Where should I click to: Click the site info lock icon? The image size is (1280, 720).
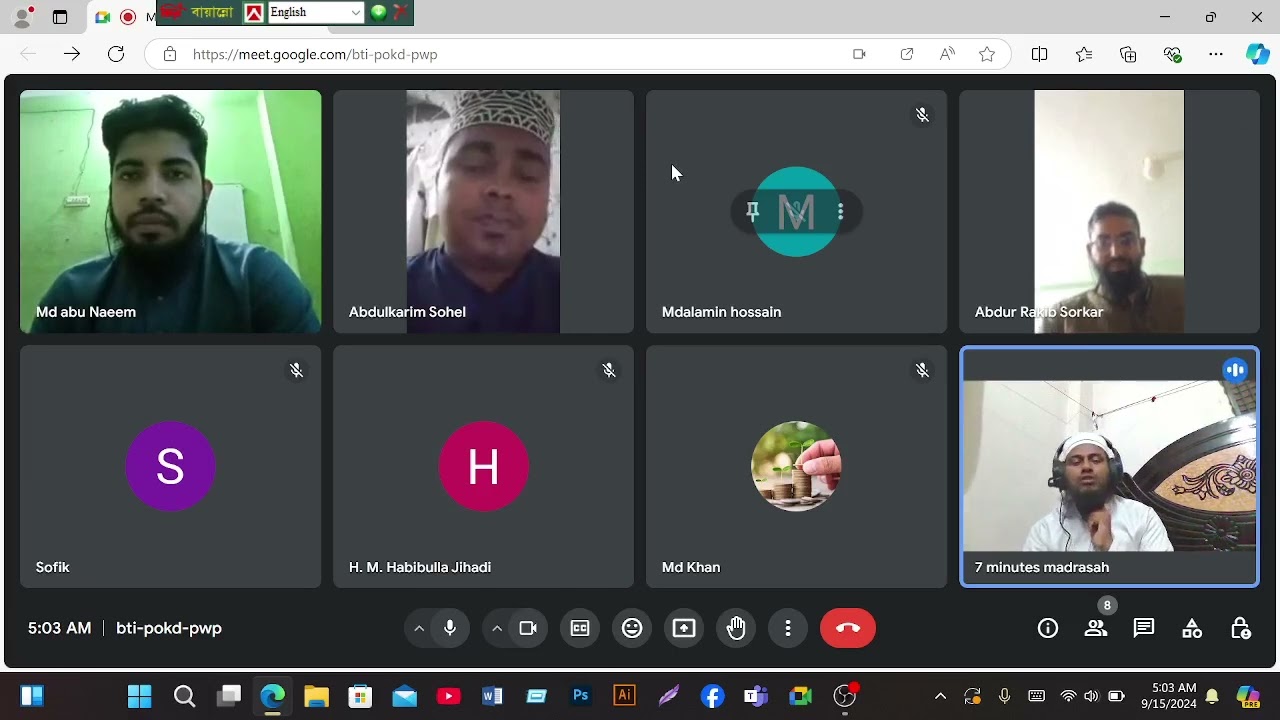tap(170, 54)
